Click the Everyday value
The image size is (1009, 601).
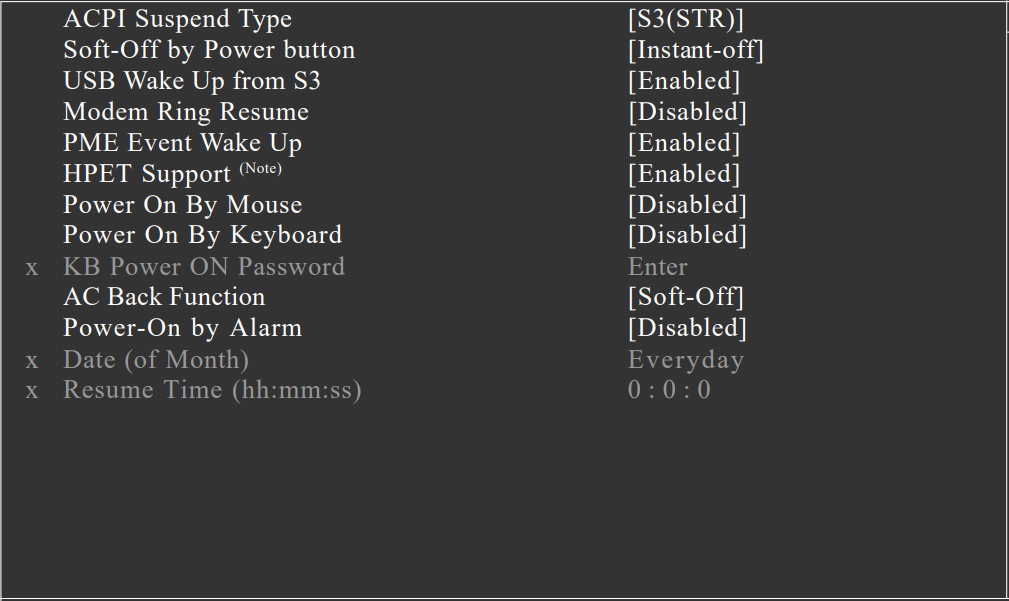687,359
